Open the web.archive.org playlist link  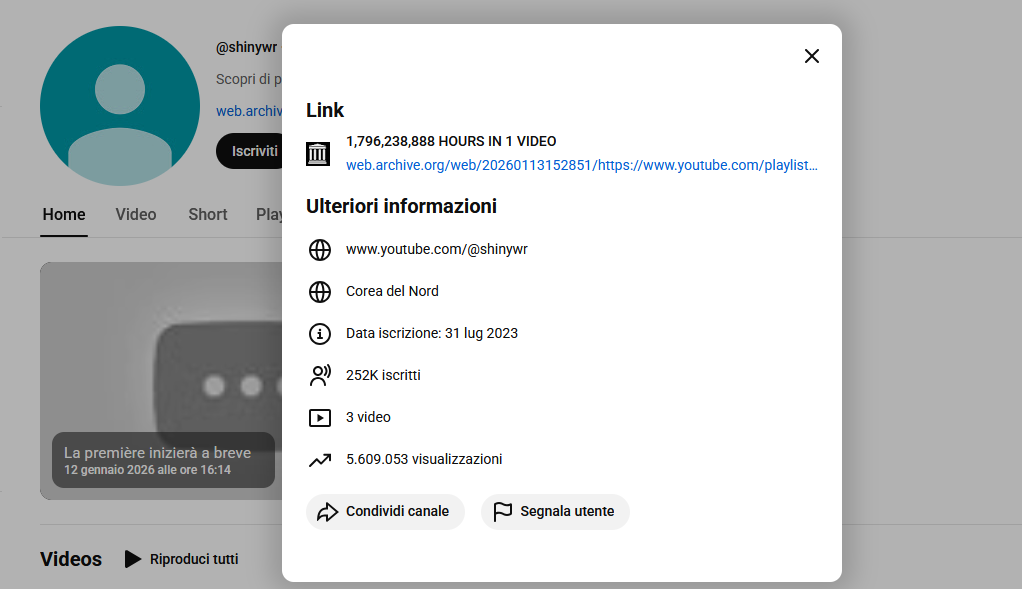(x=581, y=165)
